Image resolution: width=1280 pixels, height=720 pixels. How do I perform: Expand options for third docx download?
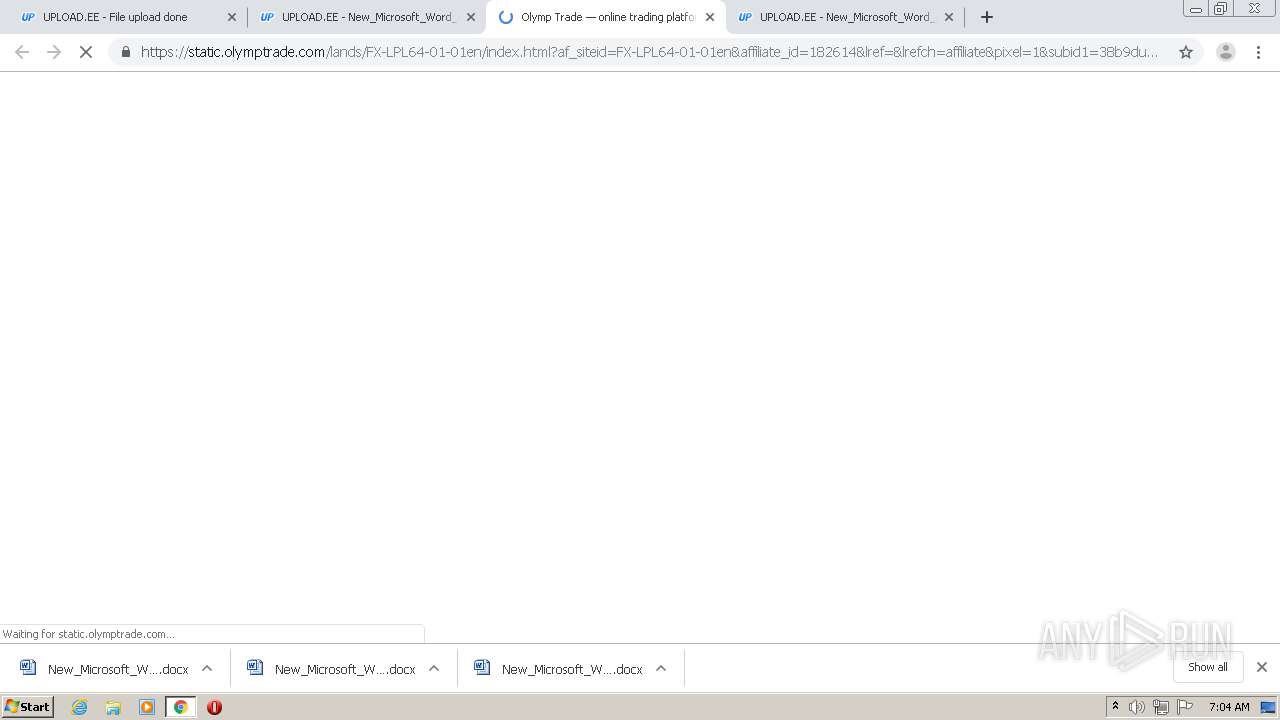tap(661, 669)
